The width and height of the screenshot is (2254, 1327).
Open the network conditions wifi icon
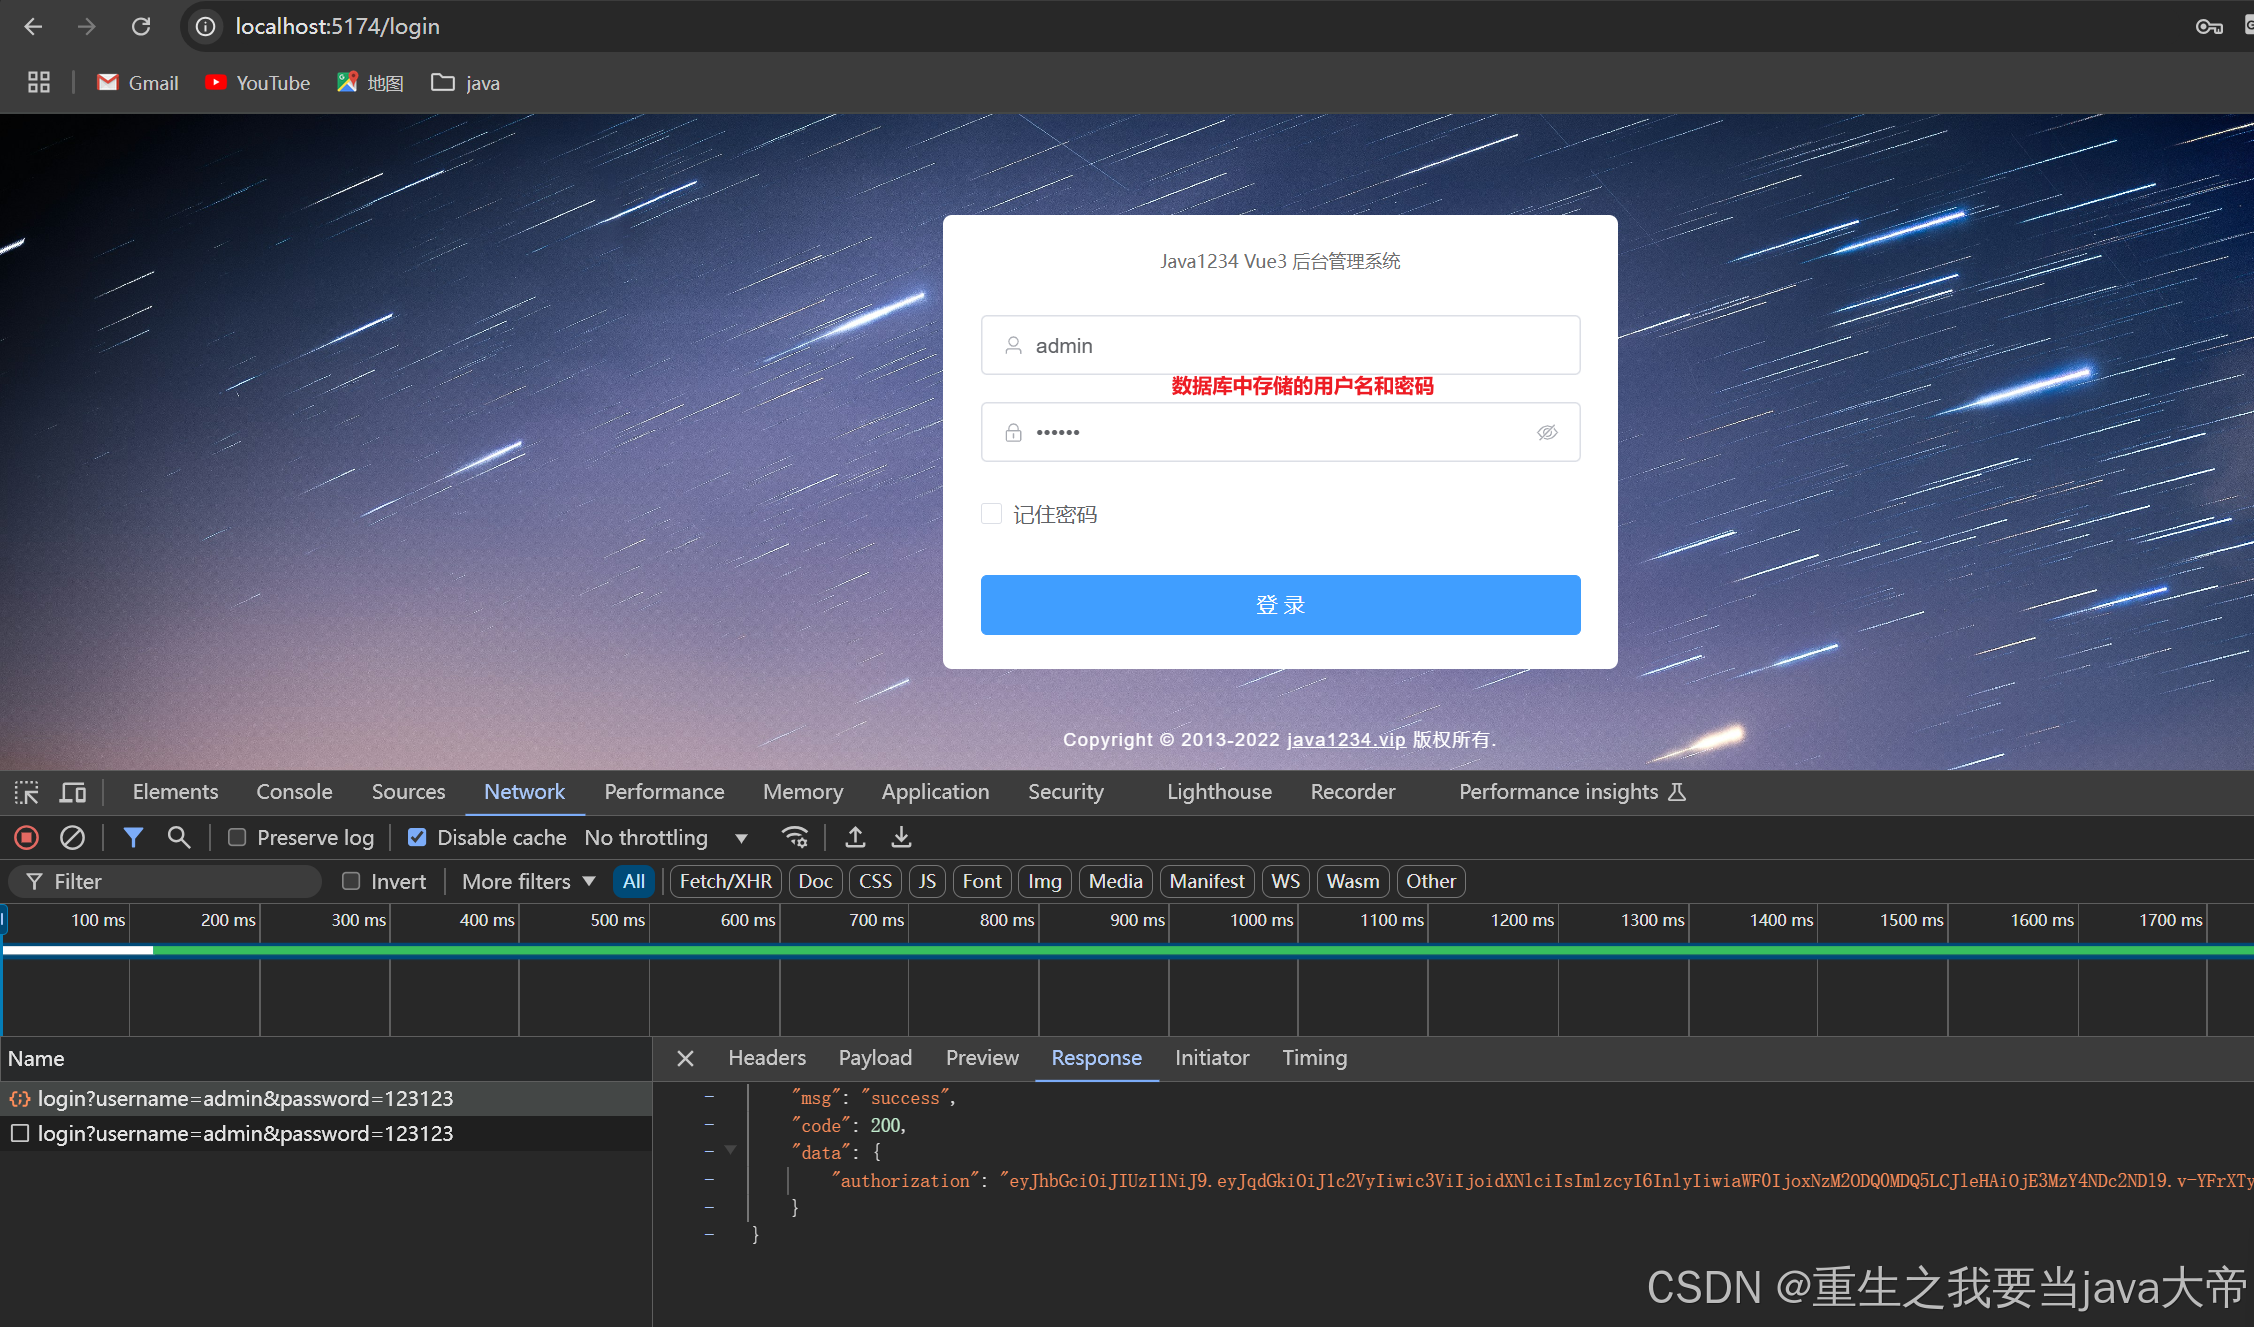795,837
